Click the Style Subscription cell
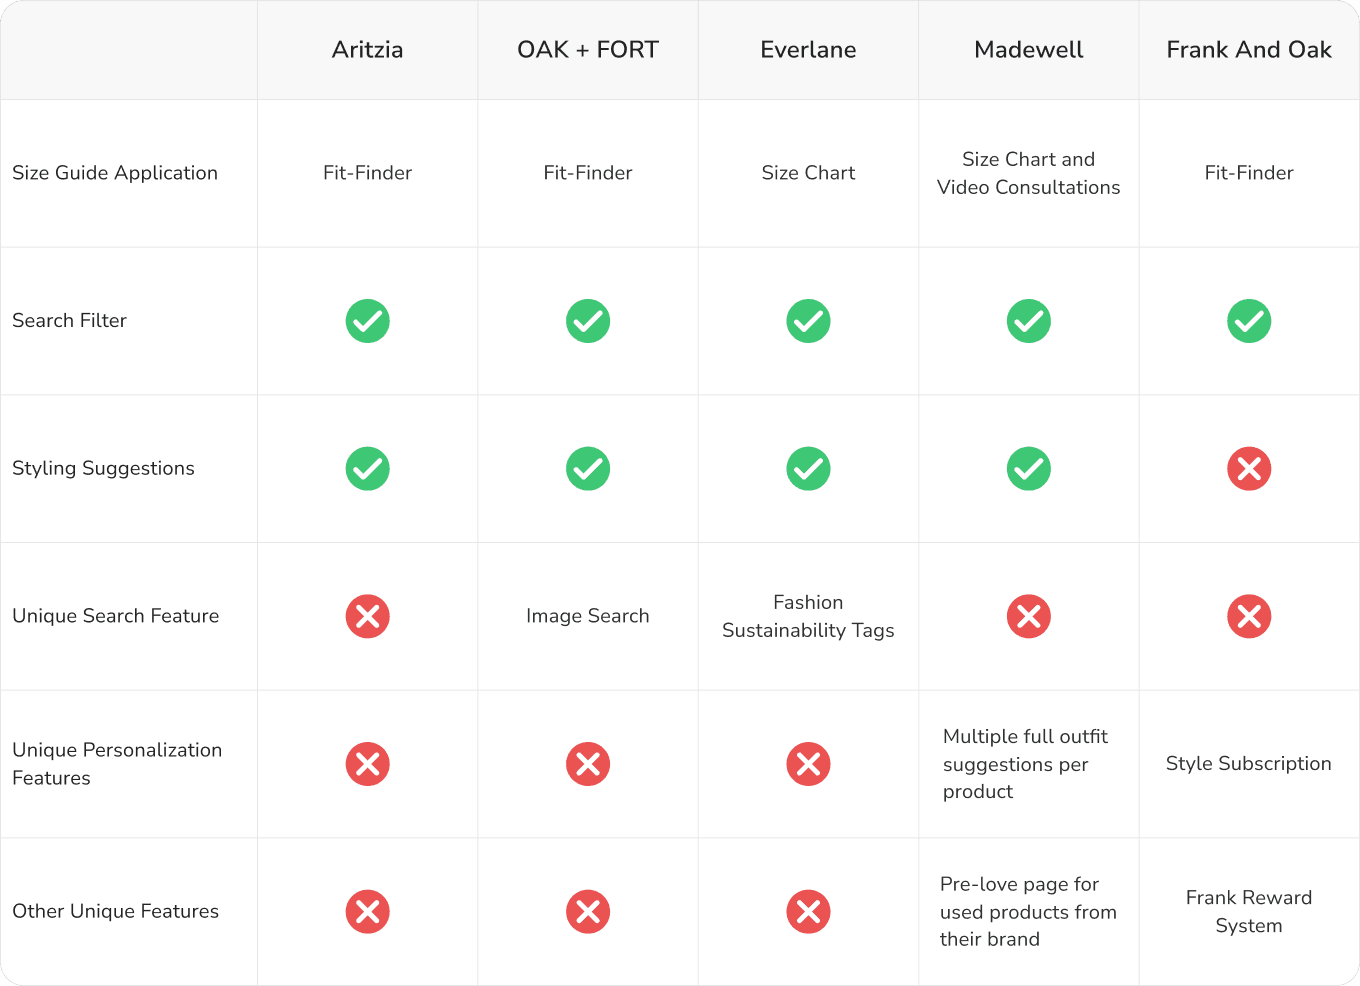The width and height of the screenshot is (1360, 986). [1249, 764]
